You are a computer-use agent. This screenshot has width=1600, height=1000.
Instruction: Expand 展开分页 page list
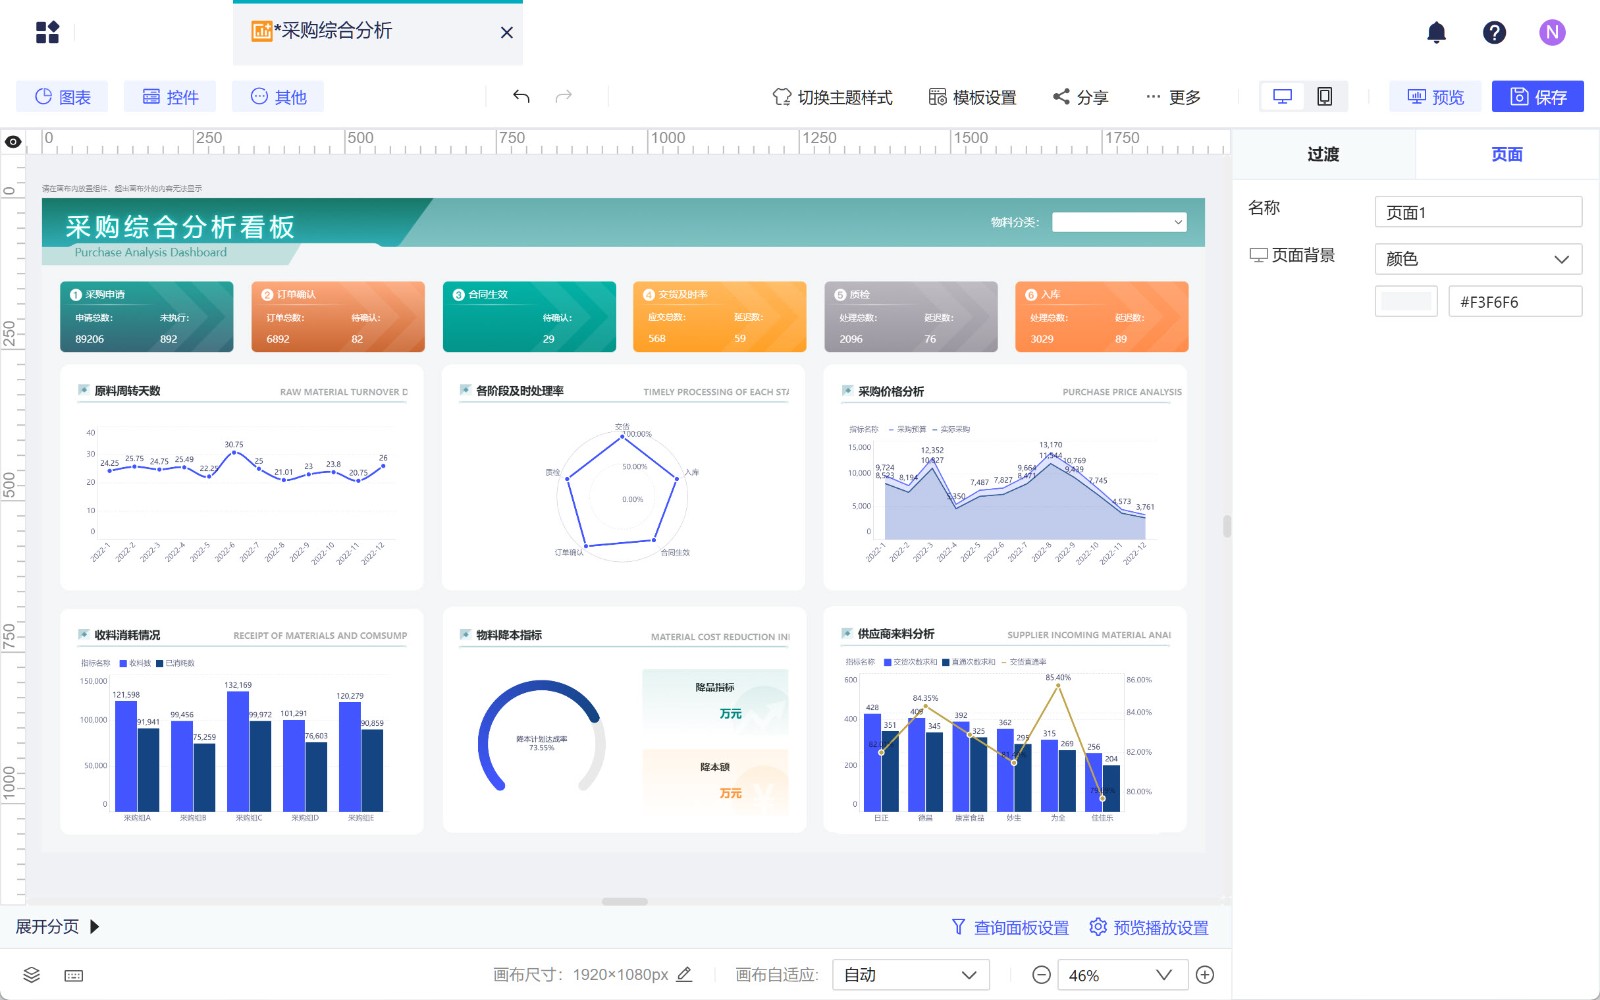pyautogui.click(x=58, y=927)
